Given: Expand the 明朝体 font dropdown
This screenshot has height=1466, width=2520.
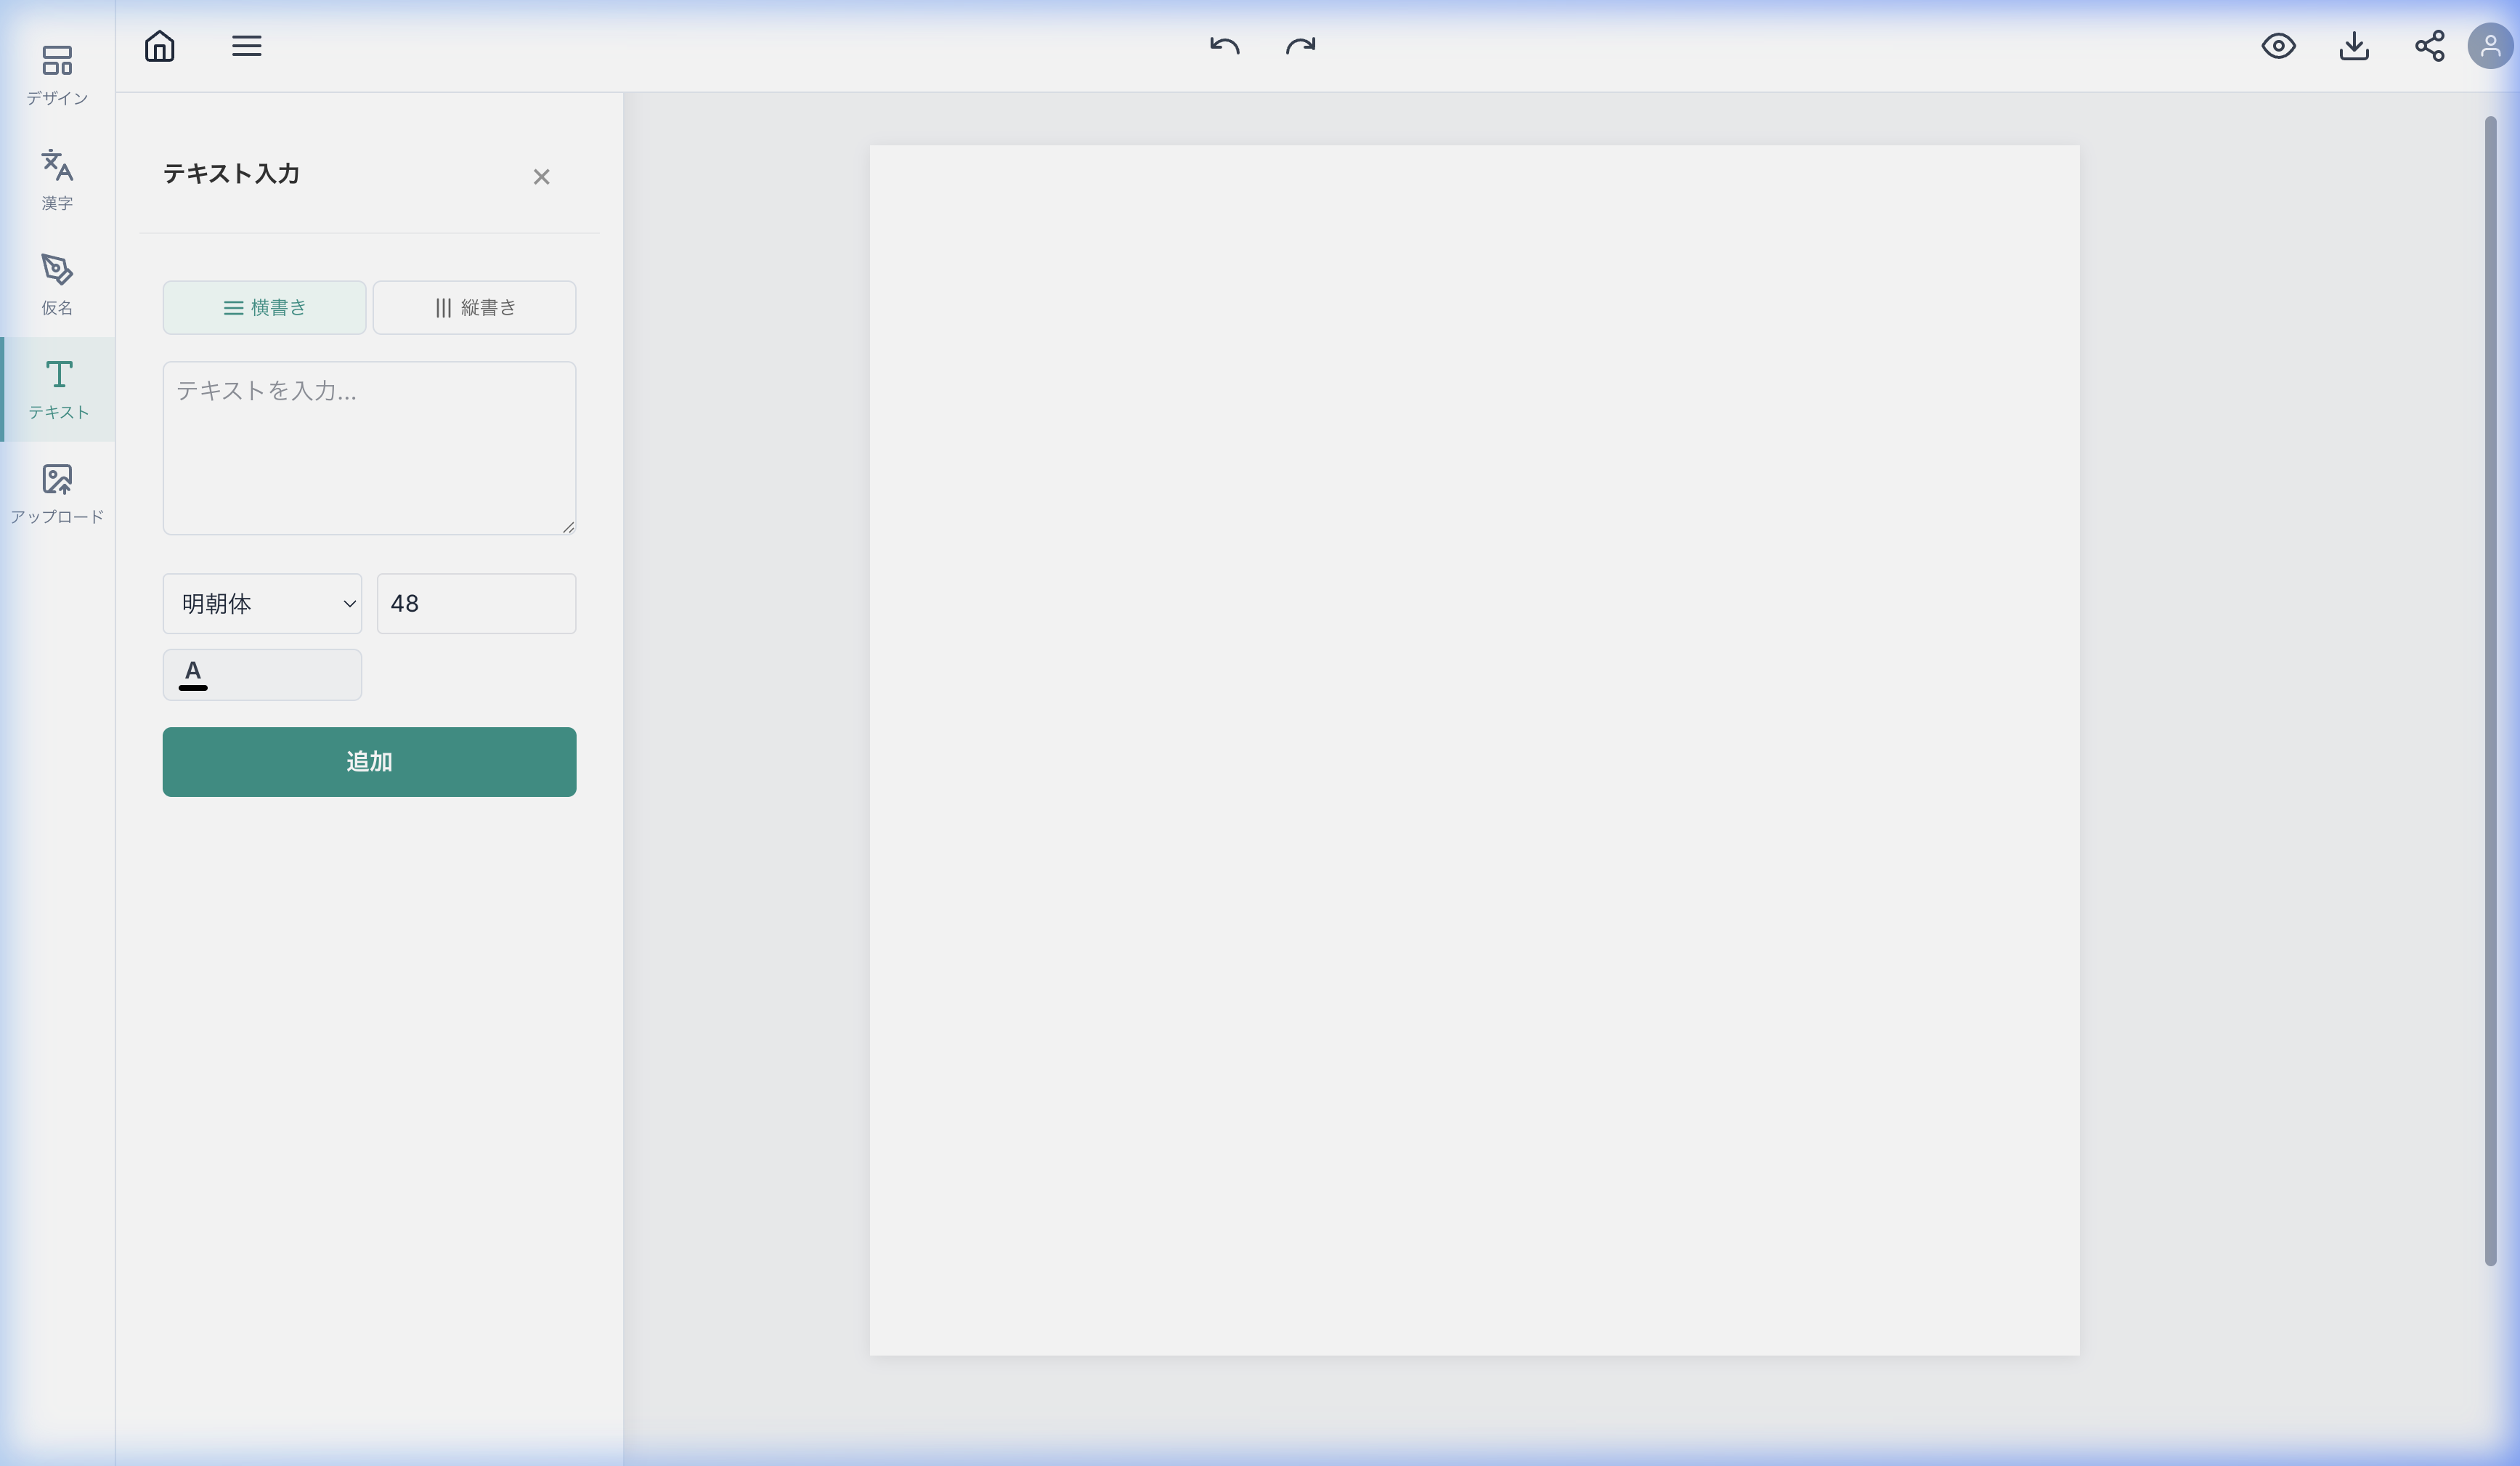Looking at the screenshot, I should pyautogui.click(x=262, y=604).
